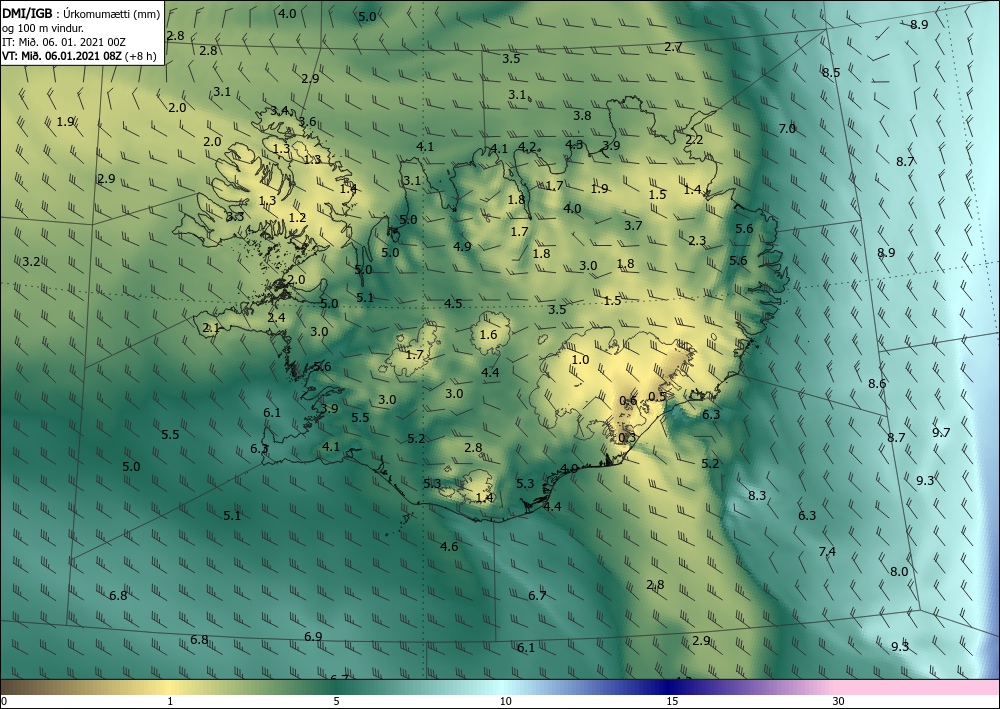
Task: Click the 2.2 precipitation value
Action: [694, 140]
